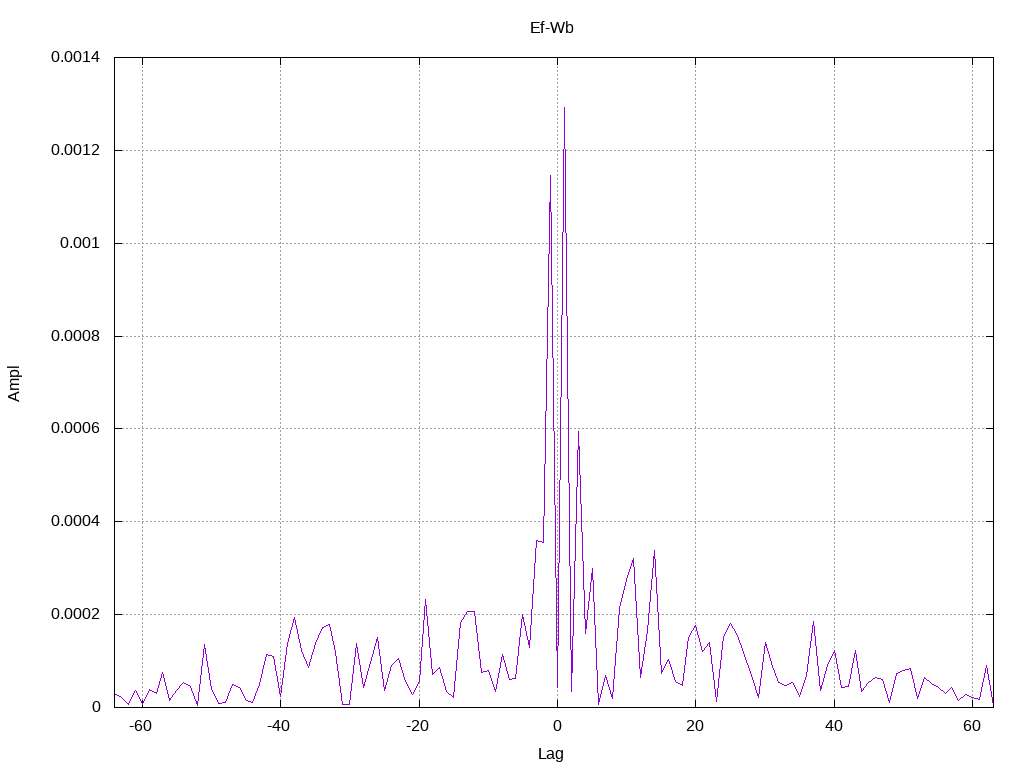Click the y-axis tick label 0.0008
The image size is (1024, 768).
pos(75,336)
